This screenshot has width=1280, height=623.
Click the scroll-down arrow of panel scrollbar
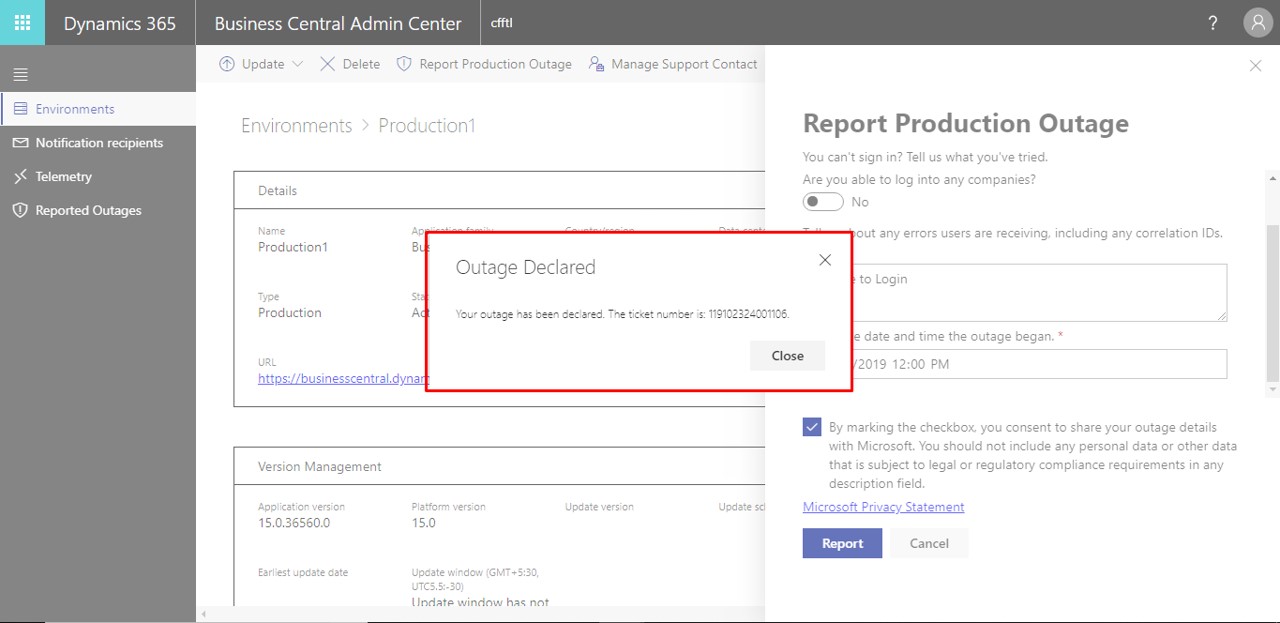pos(1272,389)
